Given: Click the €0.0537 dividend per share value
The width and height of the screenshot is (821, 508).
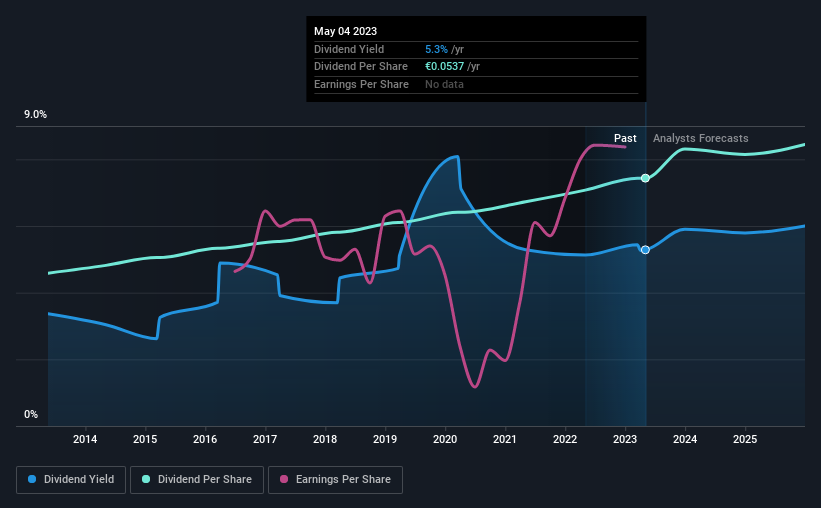Looking at the screenshot, I should 445,67.
